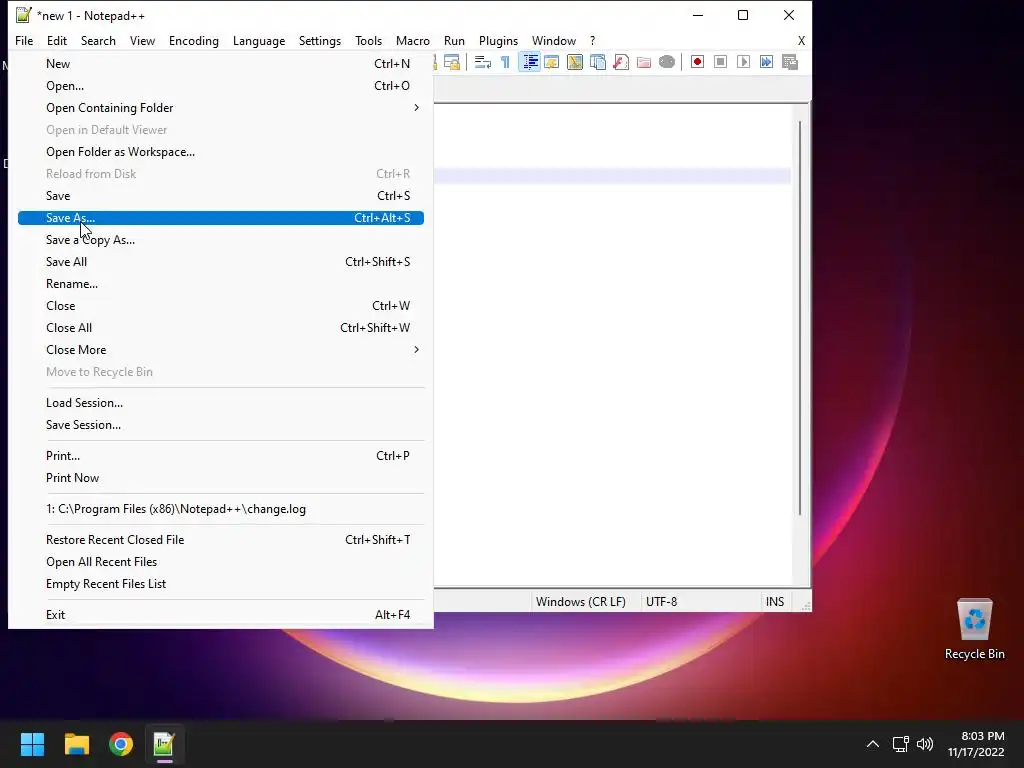Open Windows Start menu
Viewport: 1024px width, 768px height.
coord(32,744)
